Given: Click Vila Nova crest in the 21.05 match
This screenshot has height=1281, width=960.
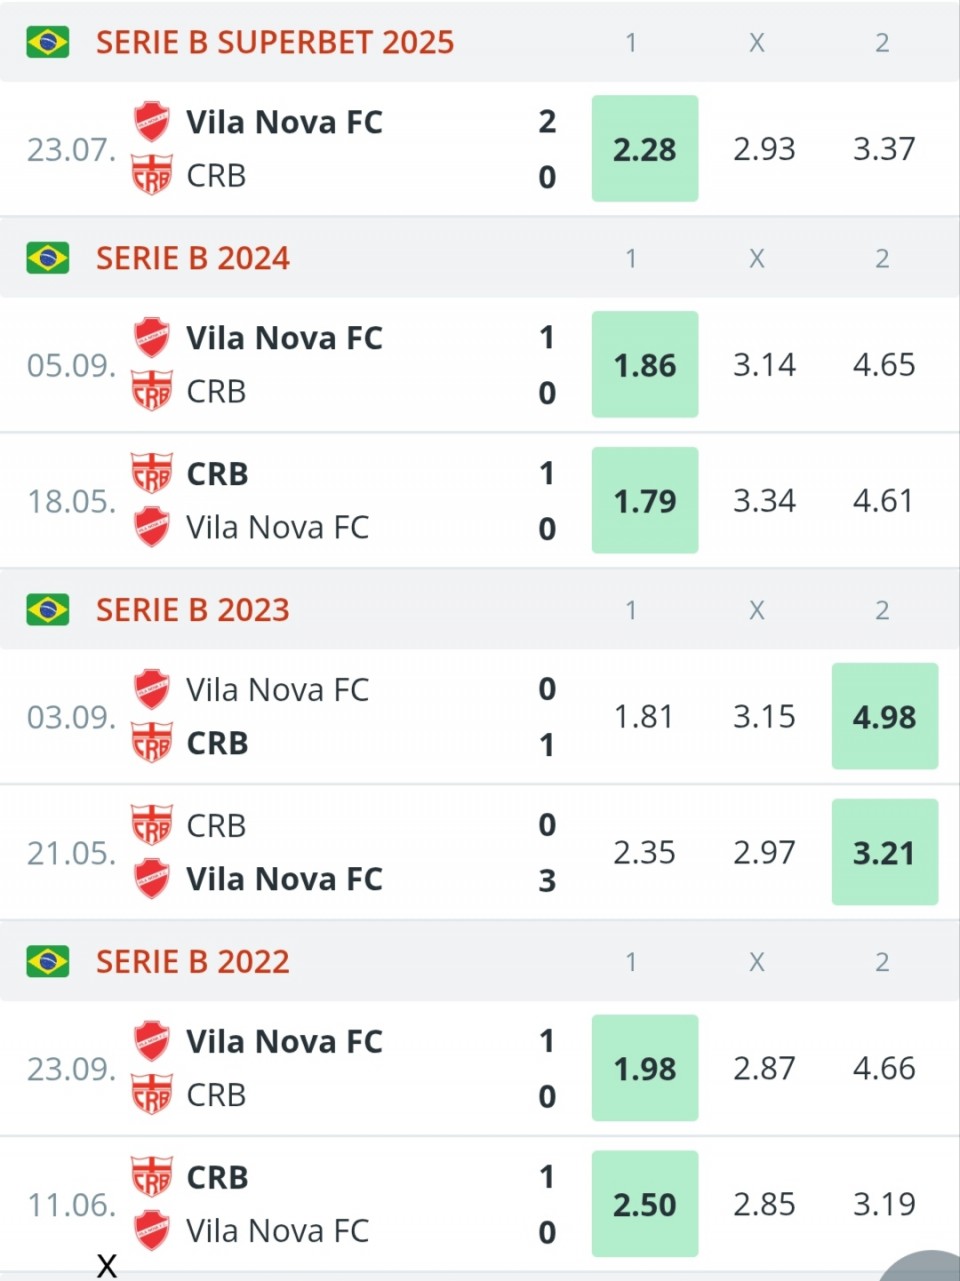Looking at the screenshot, I should 152,879.
